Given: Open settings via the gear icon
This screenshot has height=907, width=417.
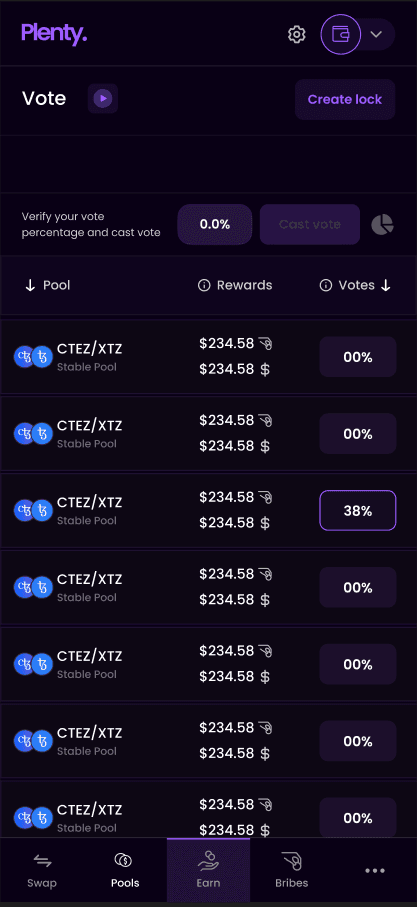Looking at the screenshot, I should click(297, 34).
